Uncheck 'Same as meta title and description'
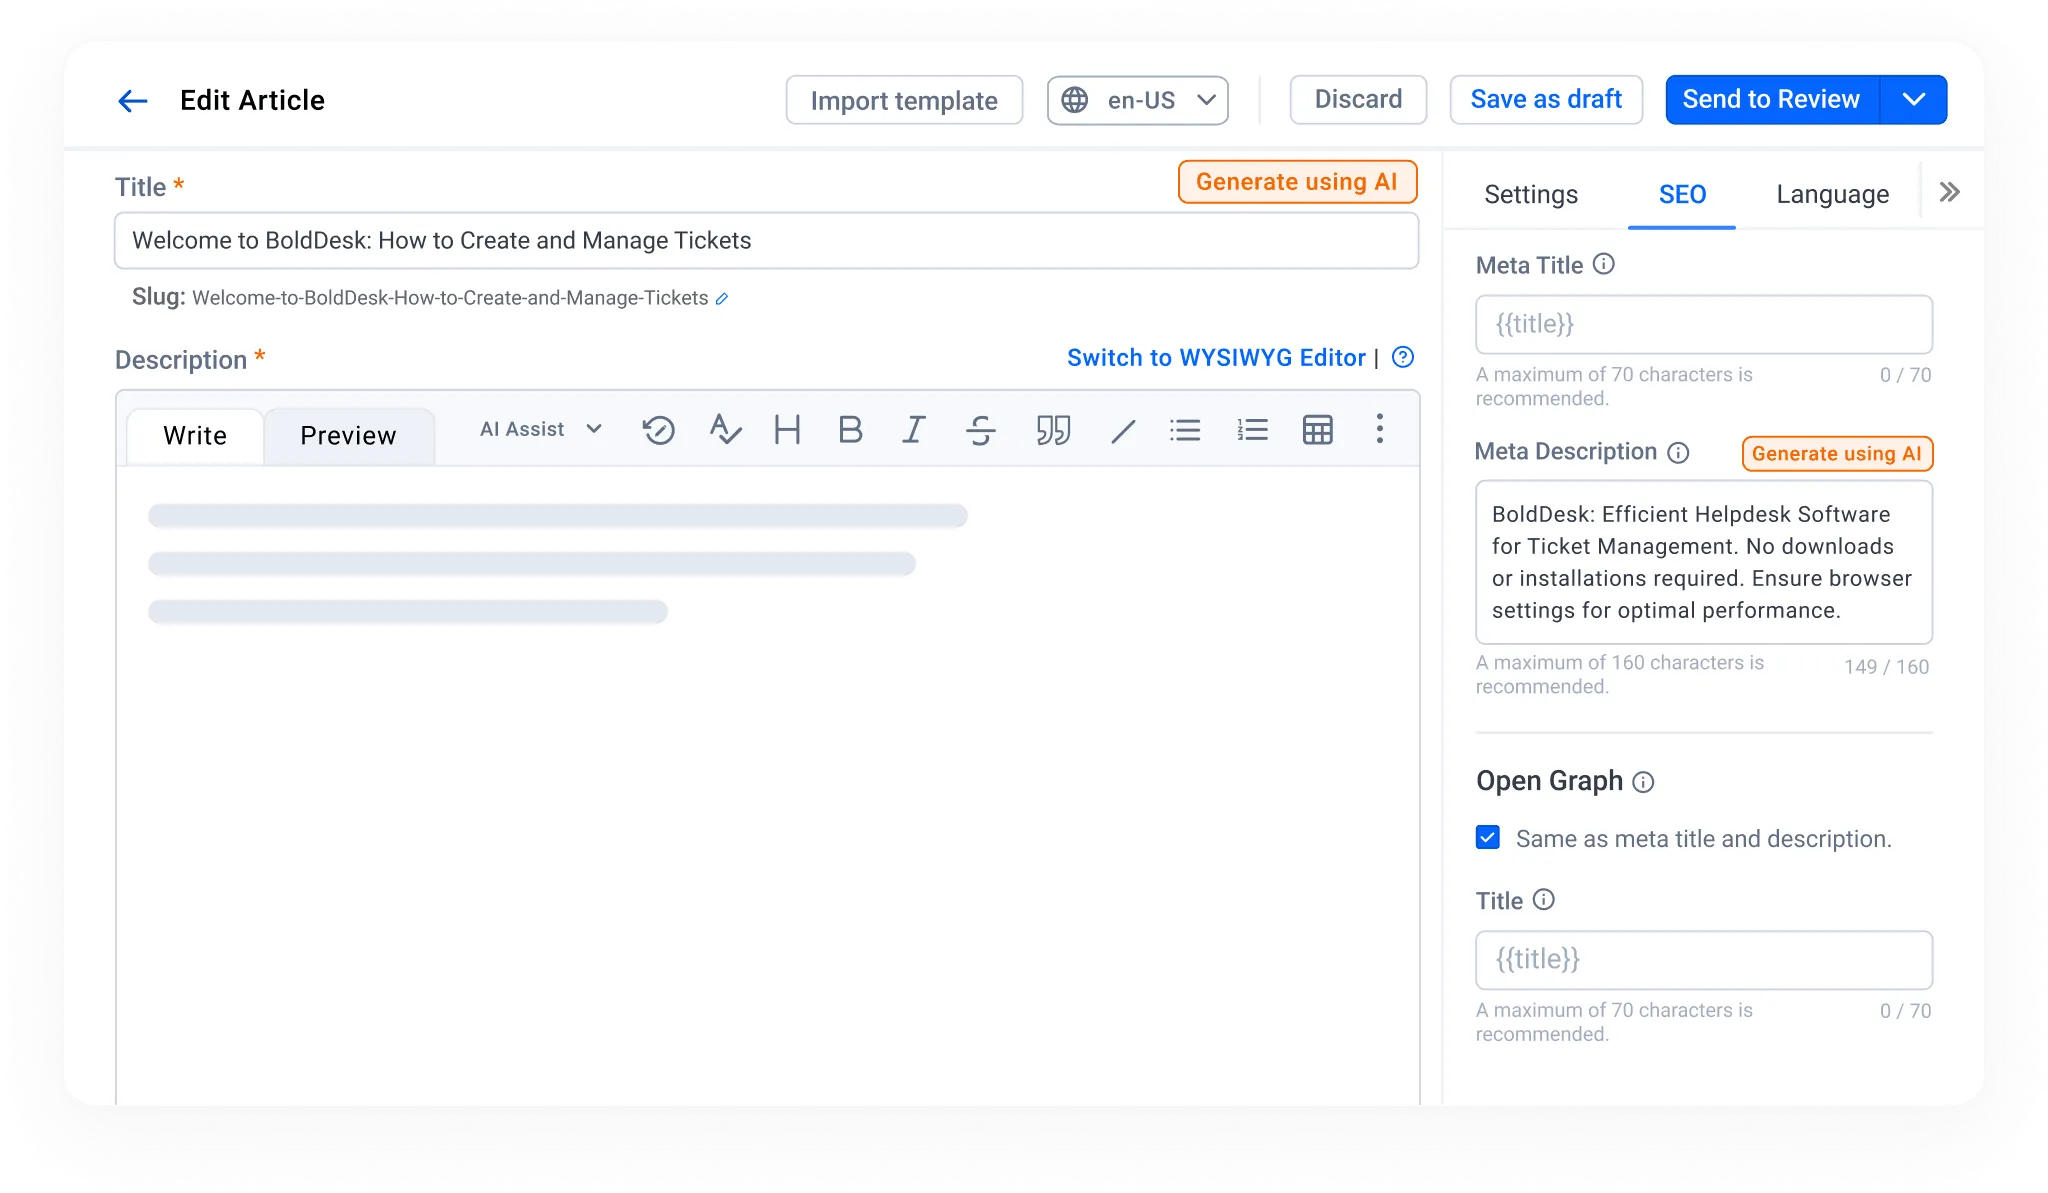This screenshot has width=2048, height=1193. tap(1487, 838)
